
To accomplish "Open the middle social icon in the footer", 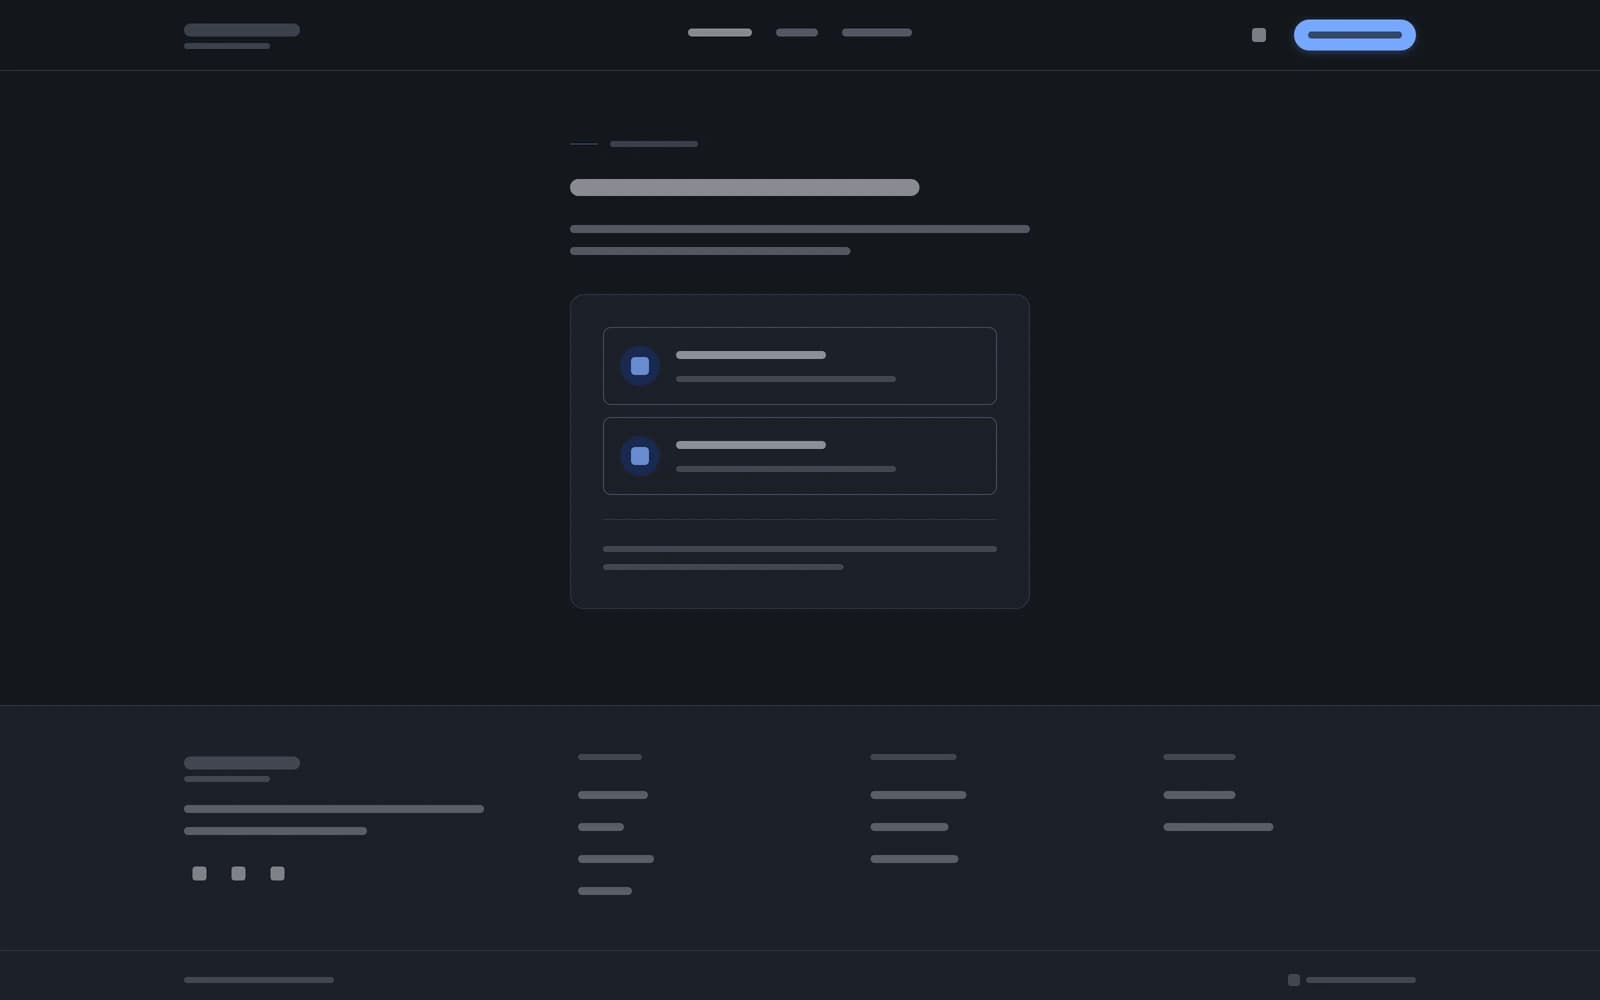I will click(x=238, y=874).
